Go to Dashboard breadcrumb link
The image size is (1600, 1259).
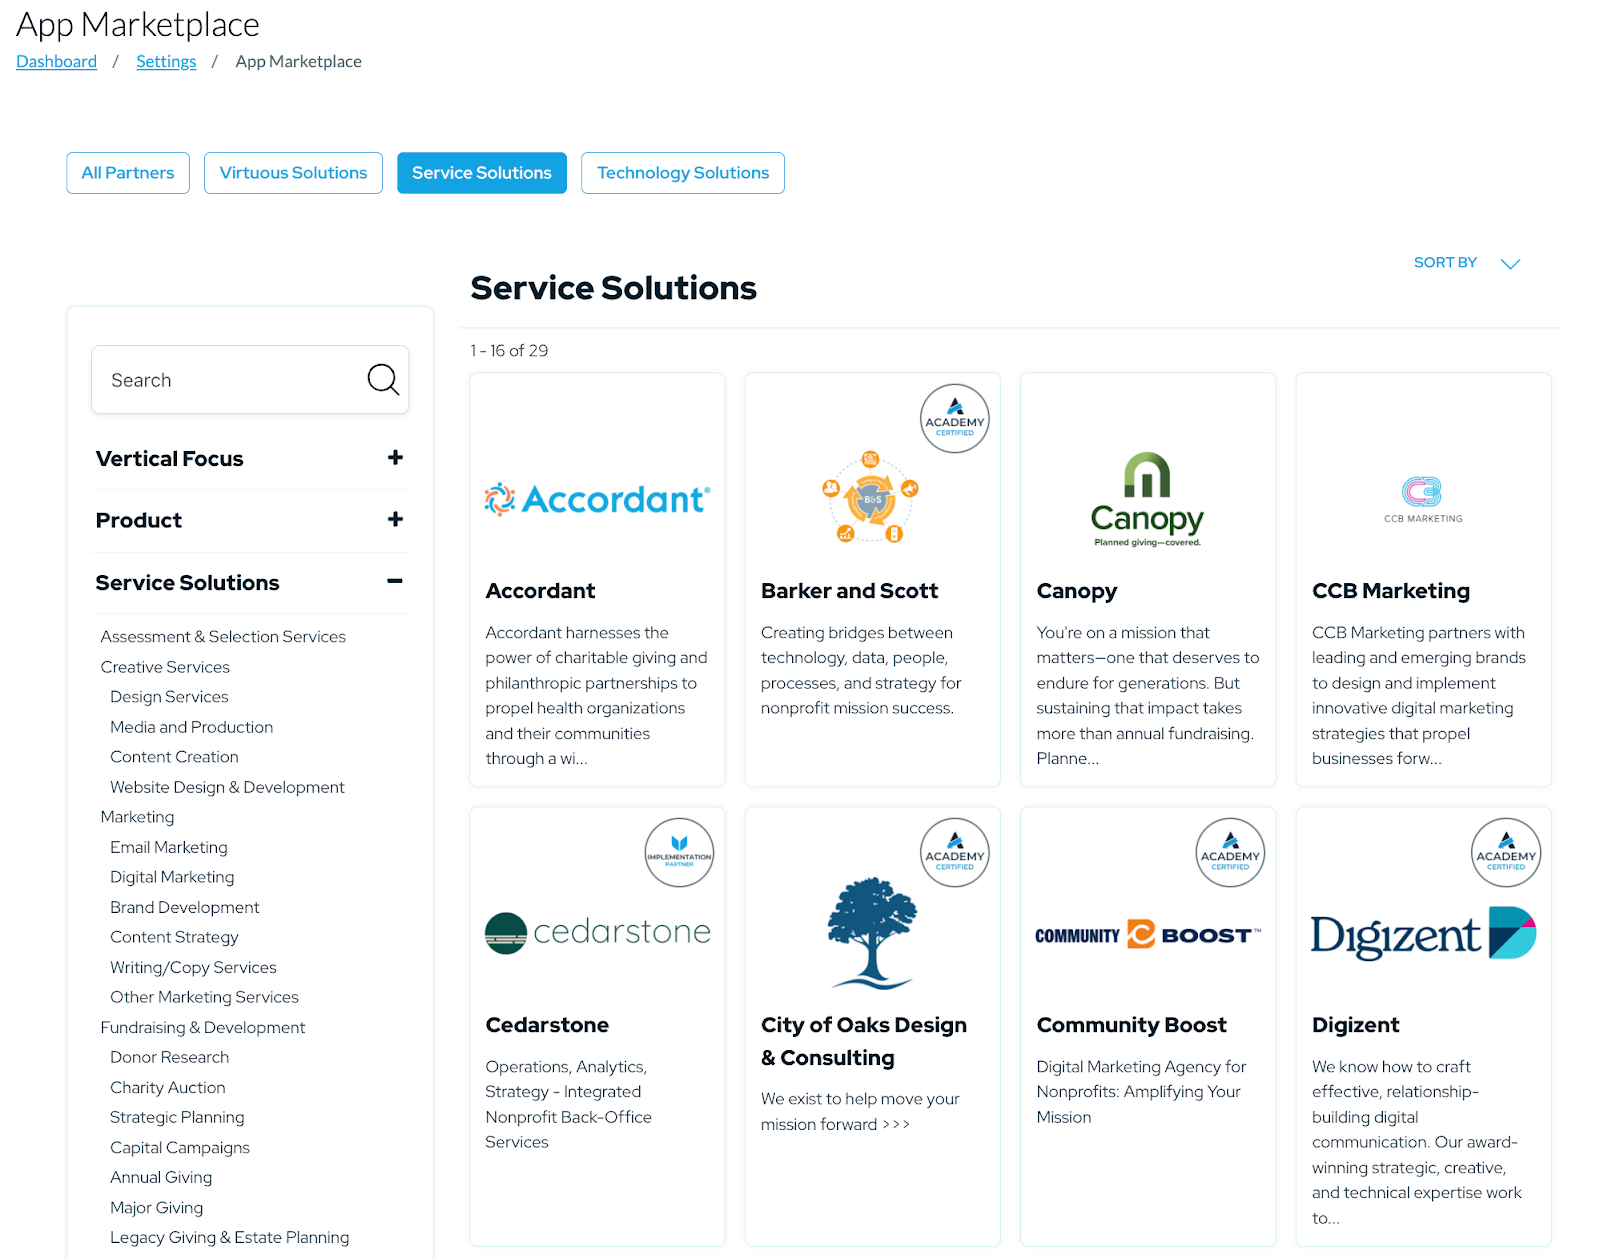[x=56, y=61]
